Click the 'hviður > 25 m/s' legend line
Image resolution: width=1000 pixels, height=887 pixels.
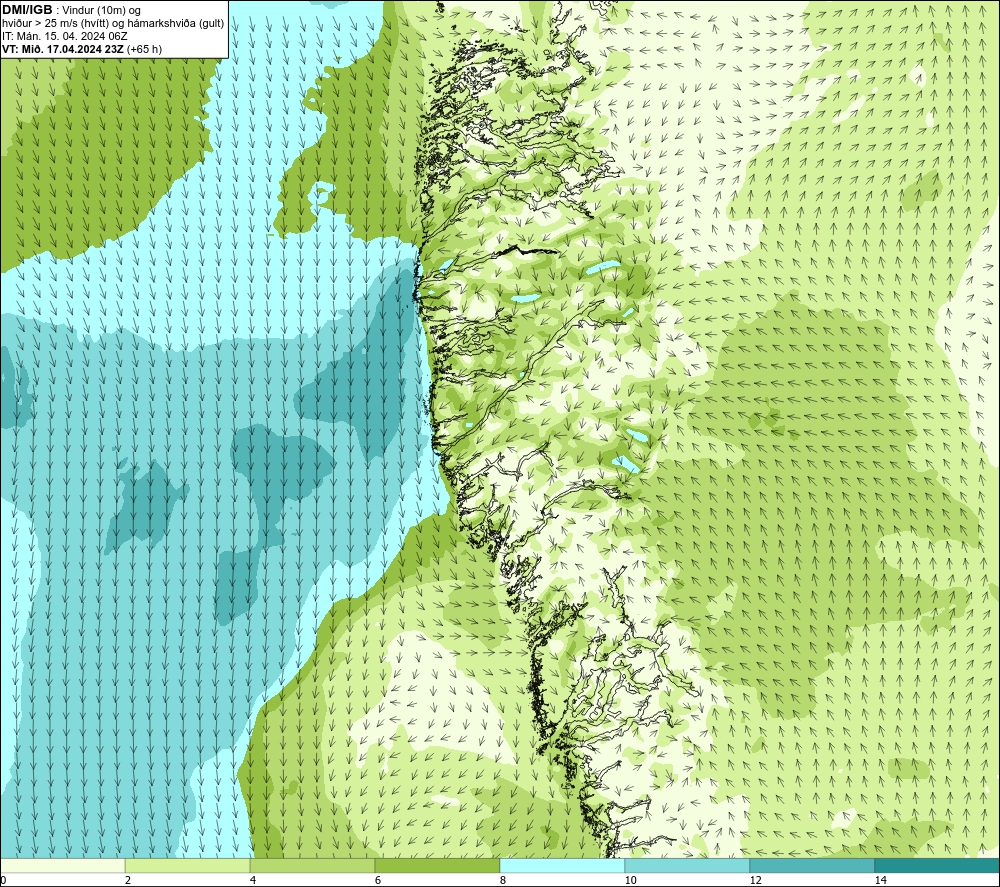113,24
